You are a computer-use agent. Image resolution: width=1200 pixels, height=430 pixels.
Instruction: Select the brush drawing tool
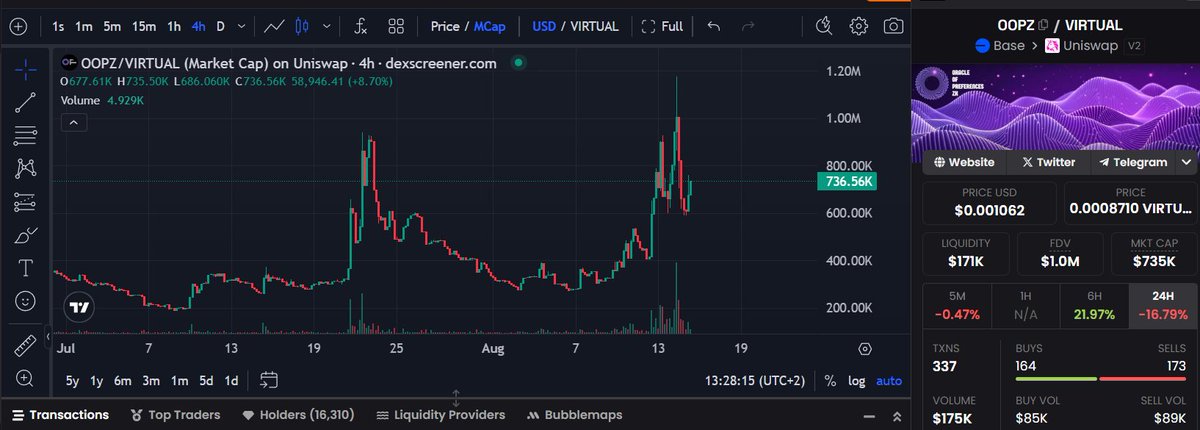(26, 236)
